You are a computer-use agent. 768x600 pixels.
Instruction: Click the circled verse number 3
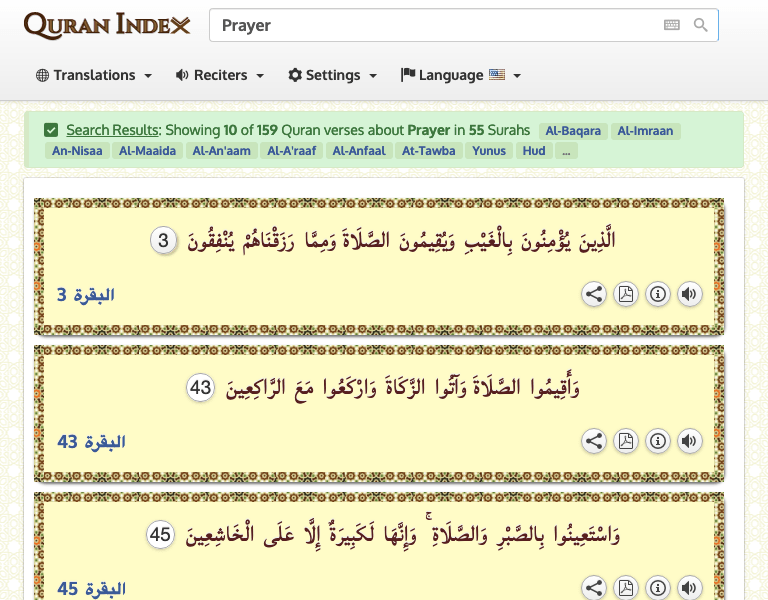(164, 240)
